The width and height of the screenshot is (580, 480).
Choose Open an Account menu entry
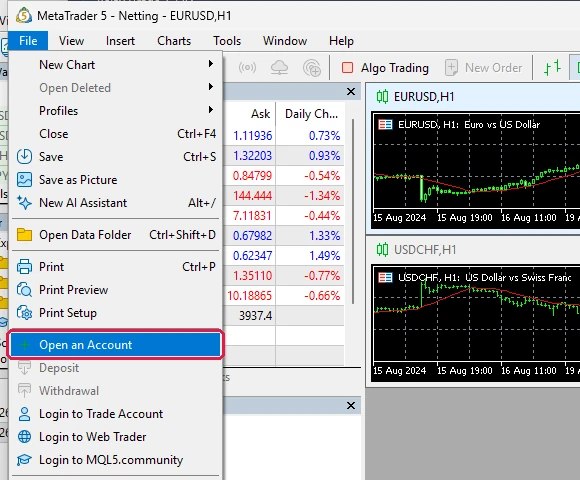[116, 345]
